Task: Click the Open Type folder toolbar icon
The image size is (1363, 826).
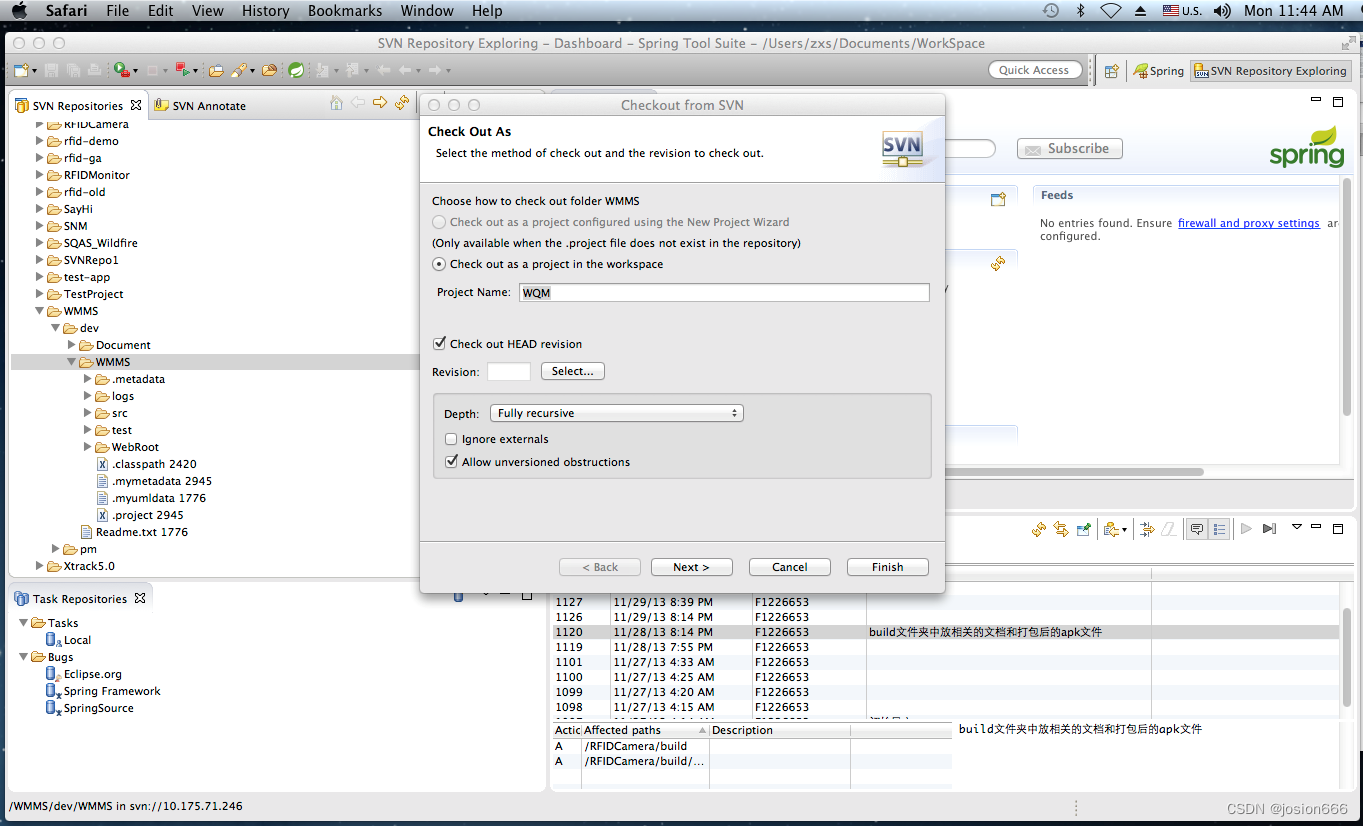Action: point(215,70)
